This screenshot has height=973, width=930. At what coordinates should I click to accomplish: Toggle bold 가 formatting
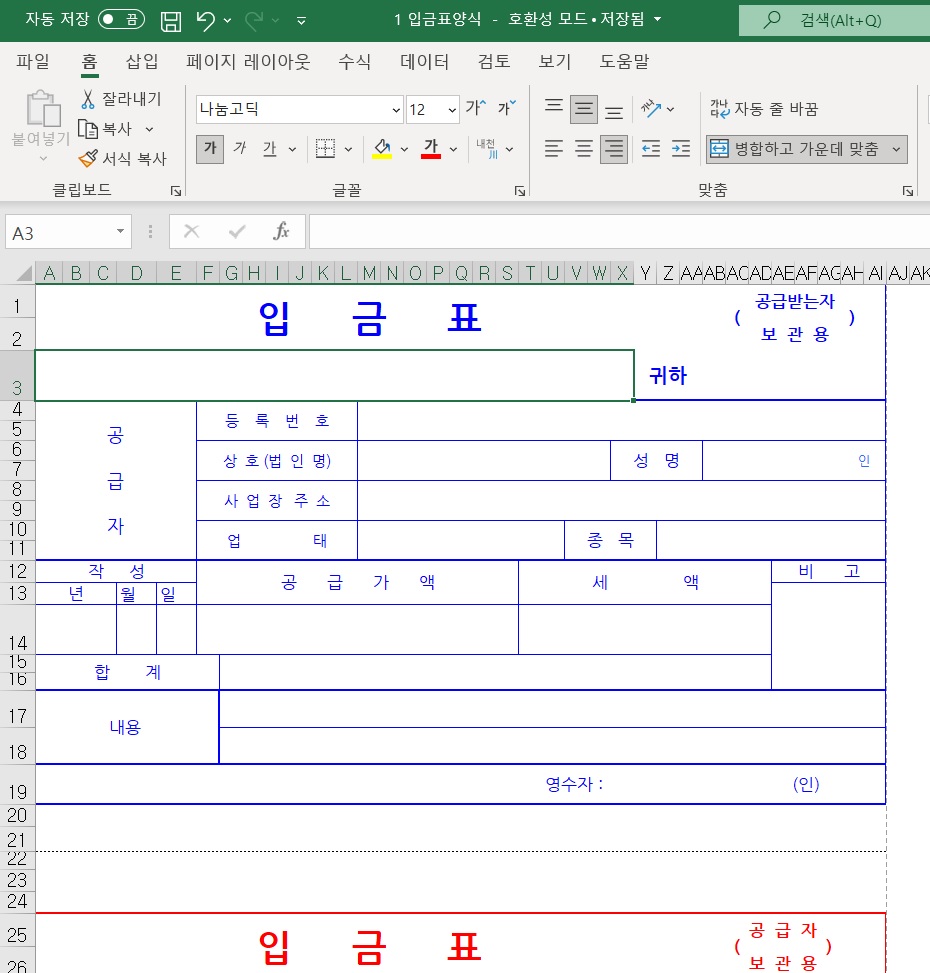tap(210, 149)
